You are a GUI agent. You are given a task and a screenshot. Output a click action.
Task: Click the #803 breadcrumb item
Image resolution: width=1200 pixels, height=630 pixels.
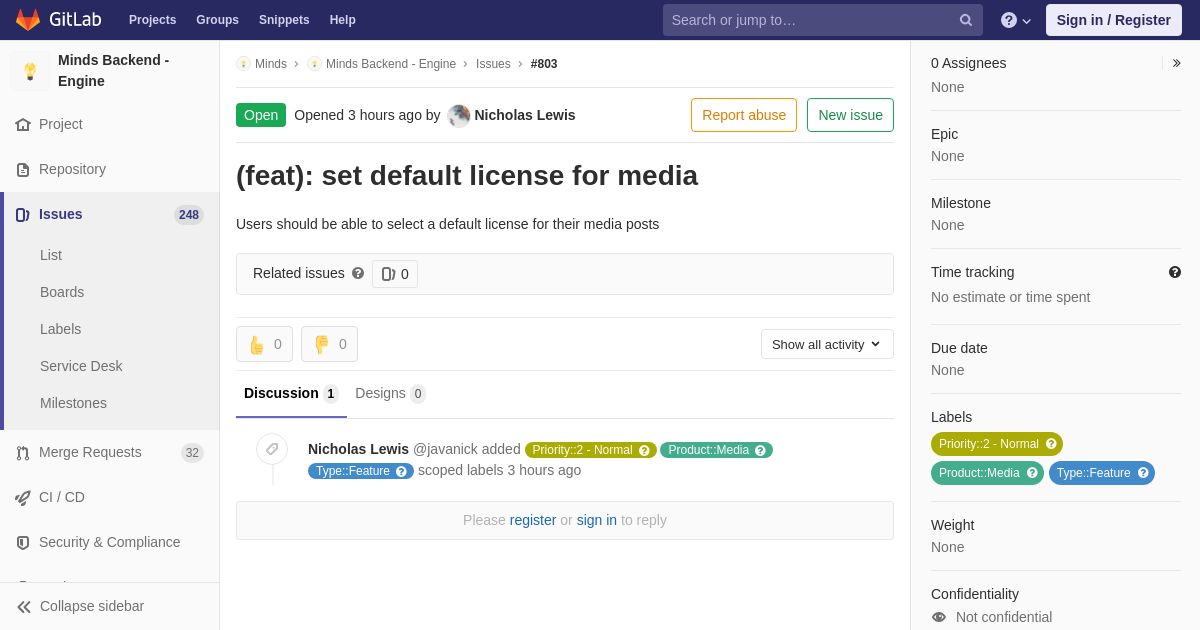(x=544, y=64)
